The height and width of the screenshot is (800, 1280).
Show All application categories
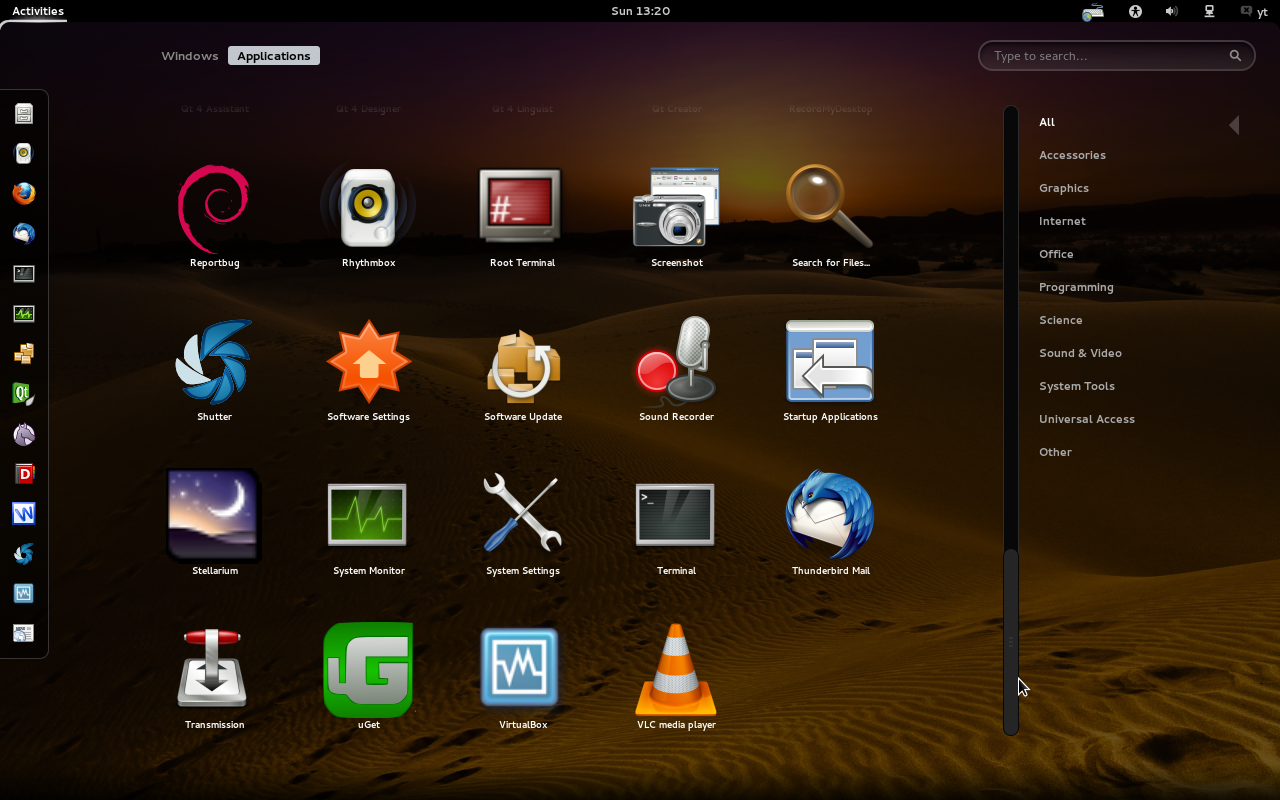1047,122
